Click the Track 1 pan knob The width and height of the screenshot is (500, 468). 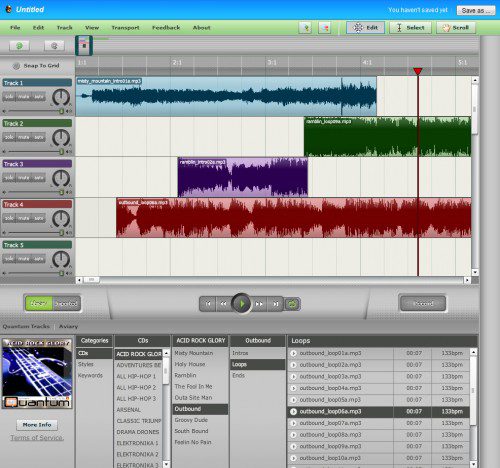click(x=61, y=97)
